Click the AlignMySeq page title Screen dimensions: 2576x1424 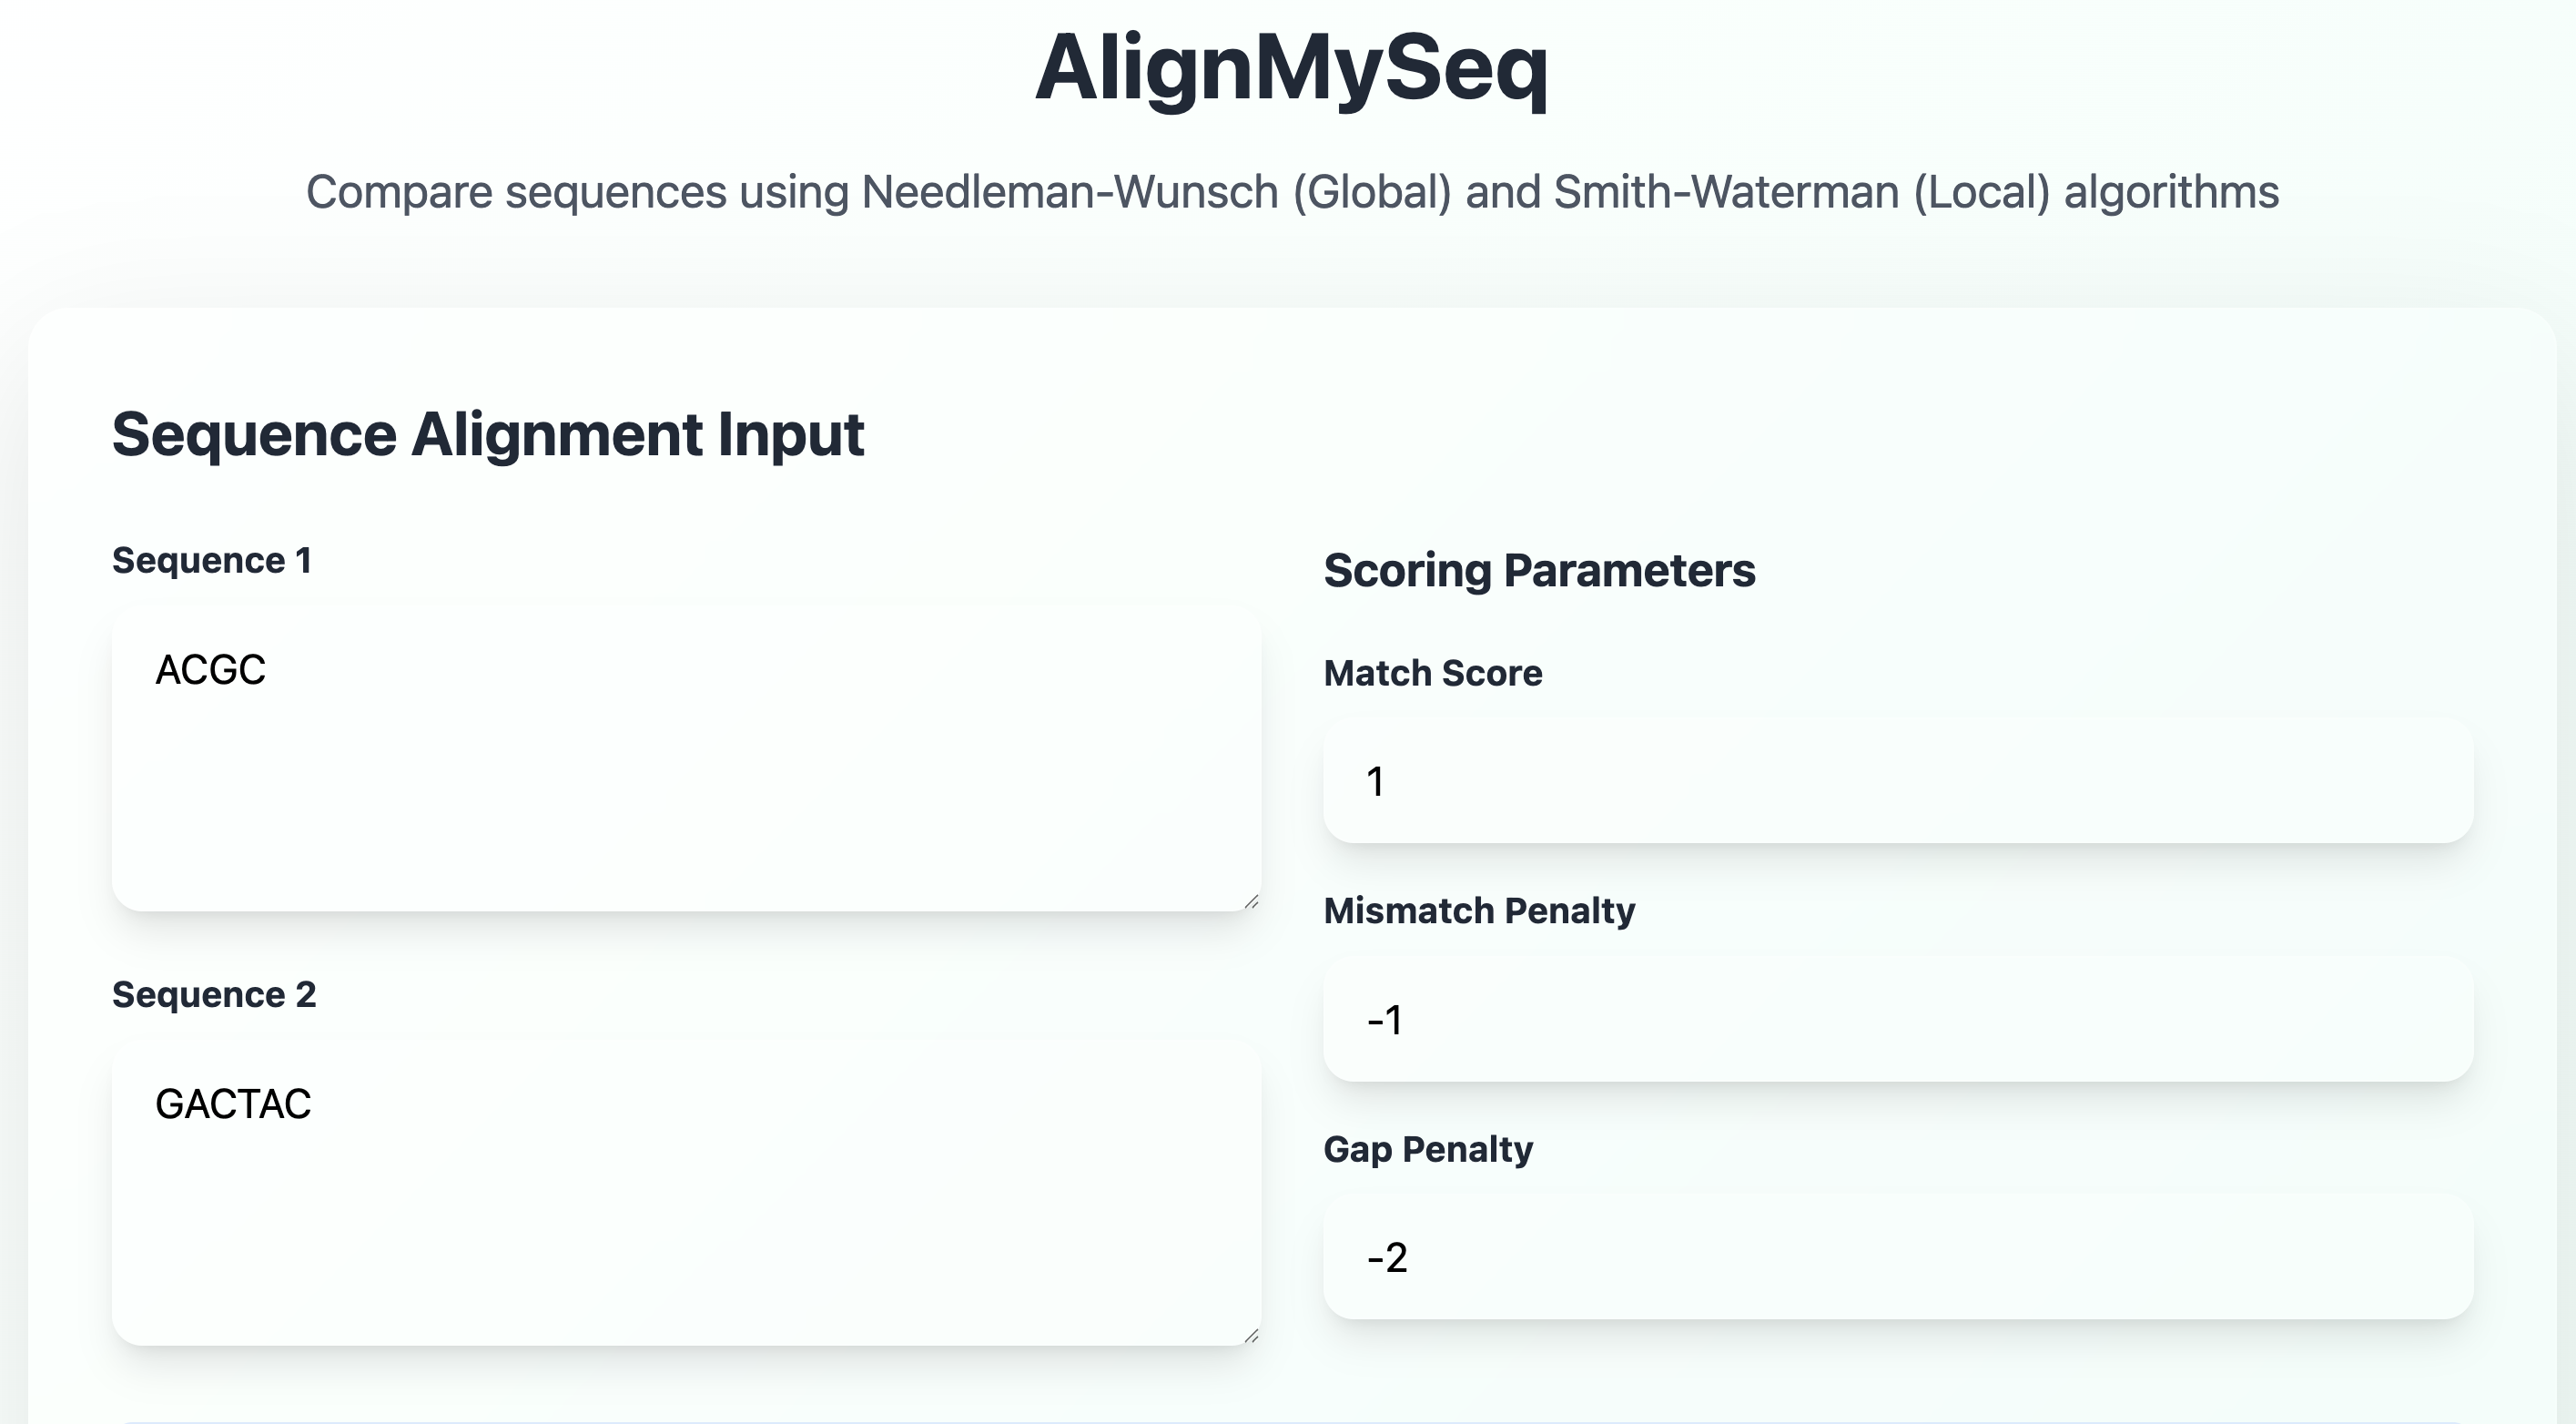(x=1291, y=68)
